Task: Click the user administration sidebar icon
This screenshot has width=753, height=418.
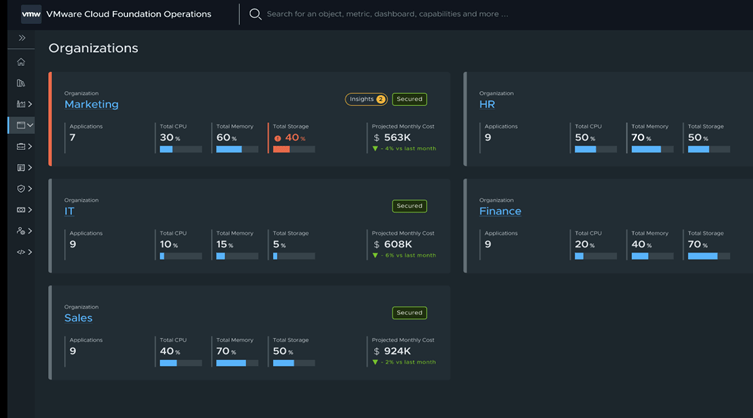Action: point(21,231)
